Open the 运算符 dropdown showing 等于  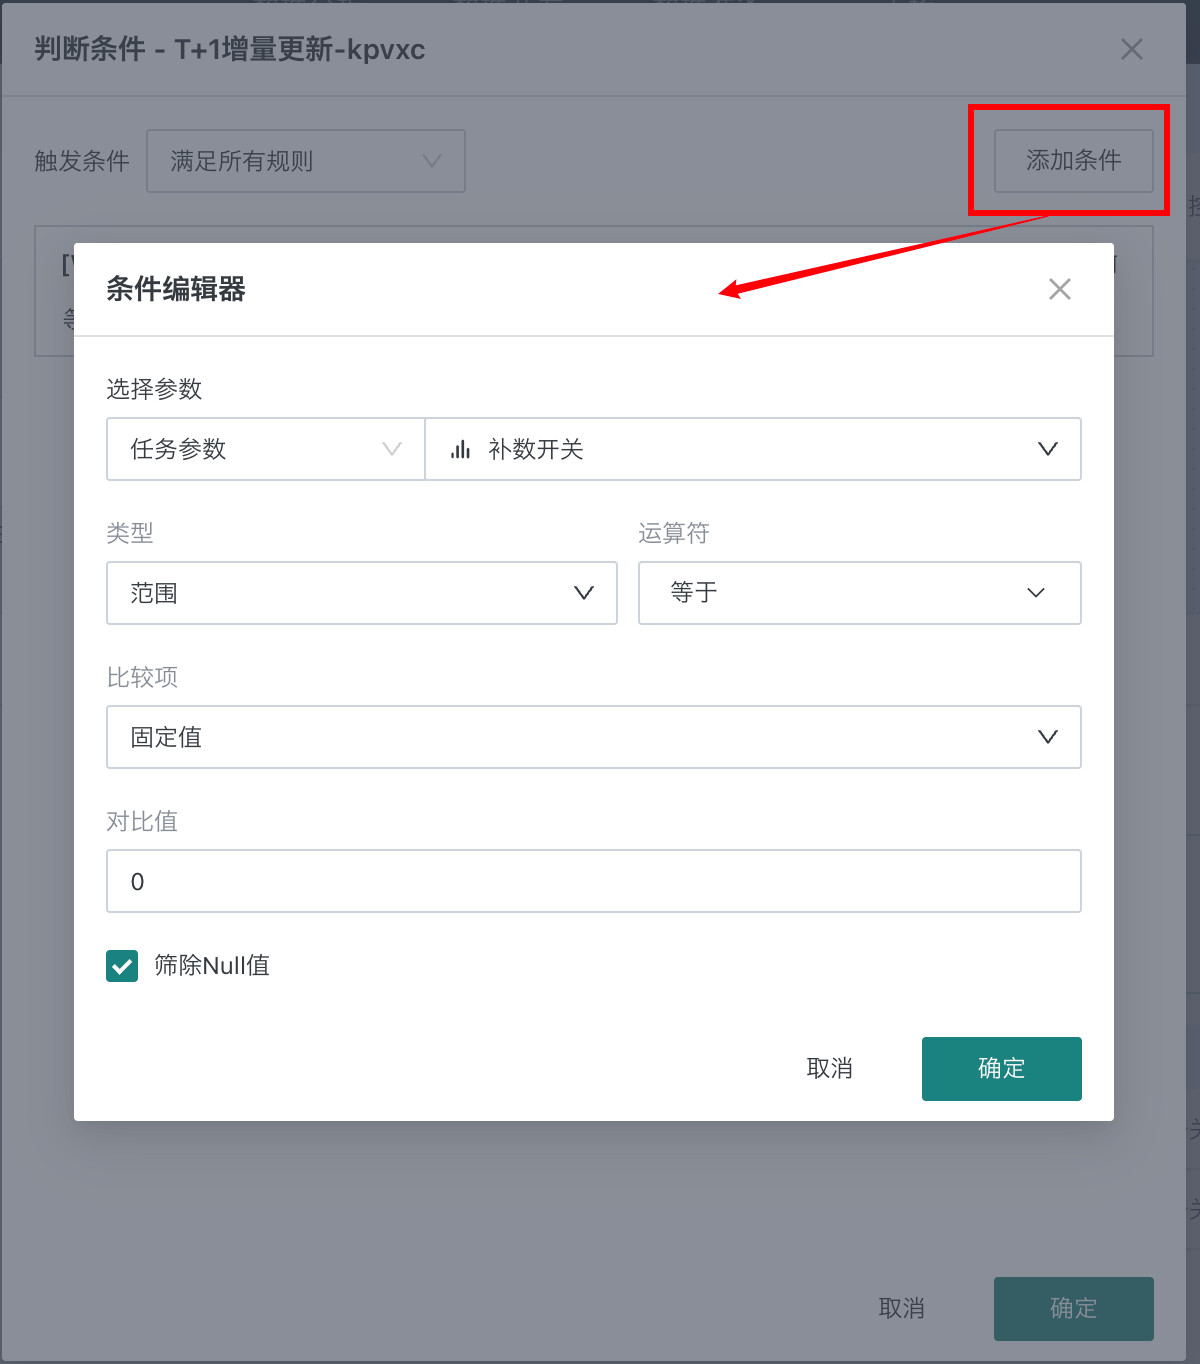[x=859, y=594]
